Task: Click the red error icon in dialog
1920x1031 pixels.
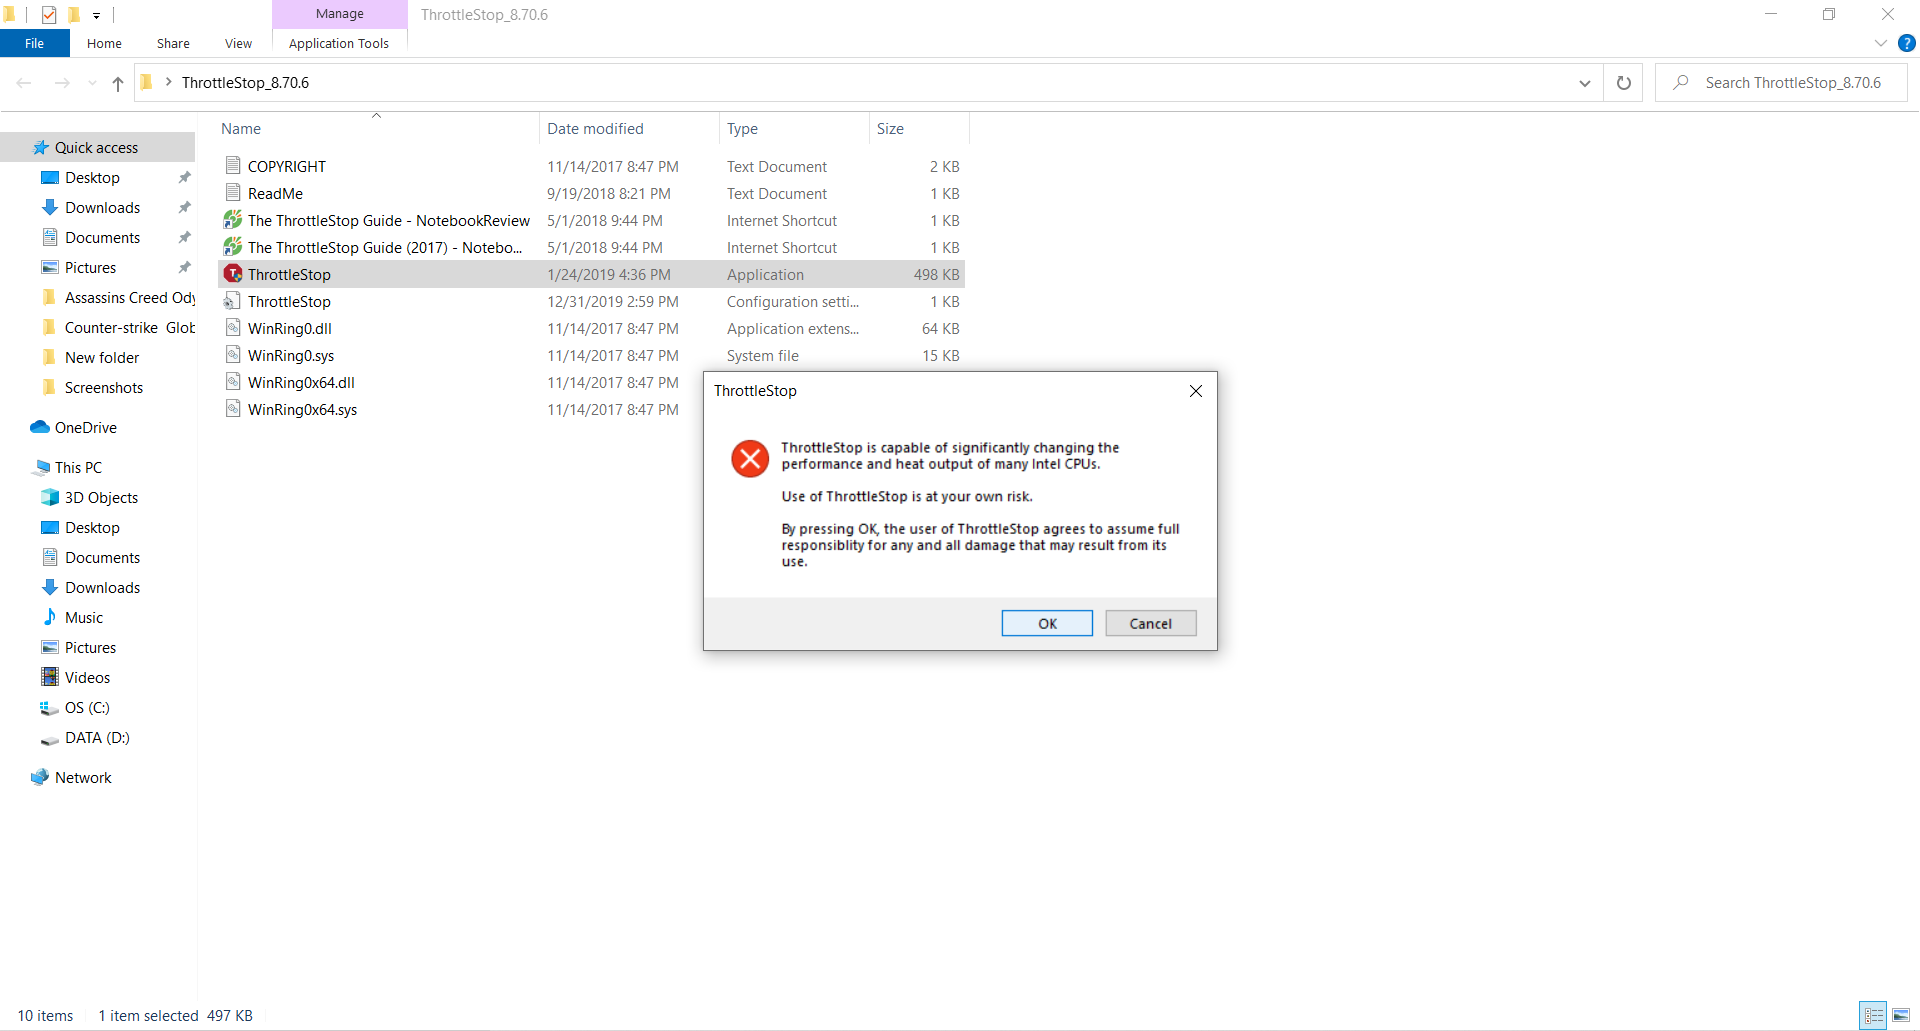Action: [750, 459]
